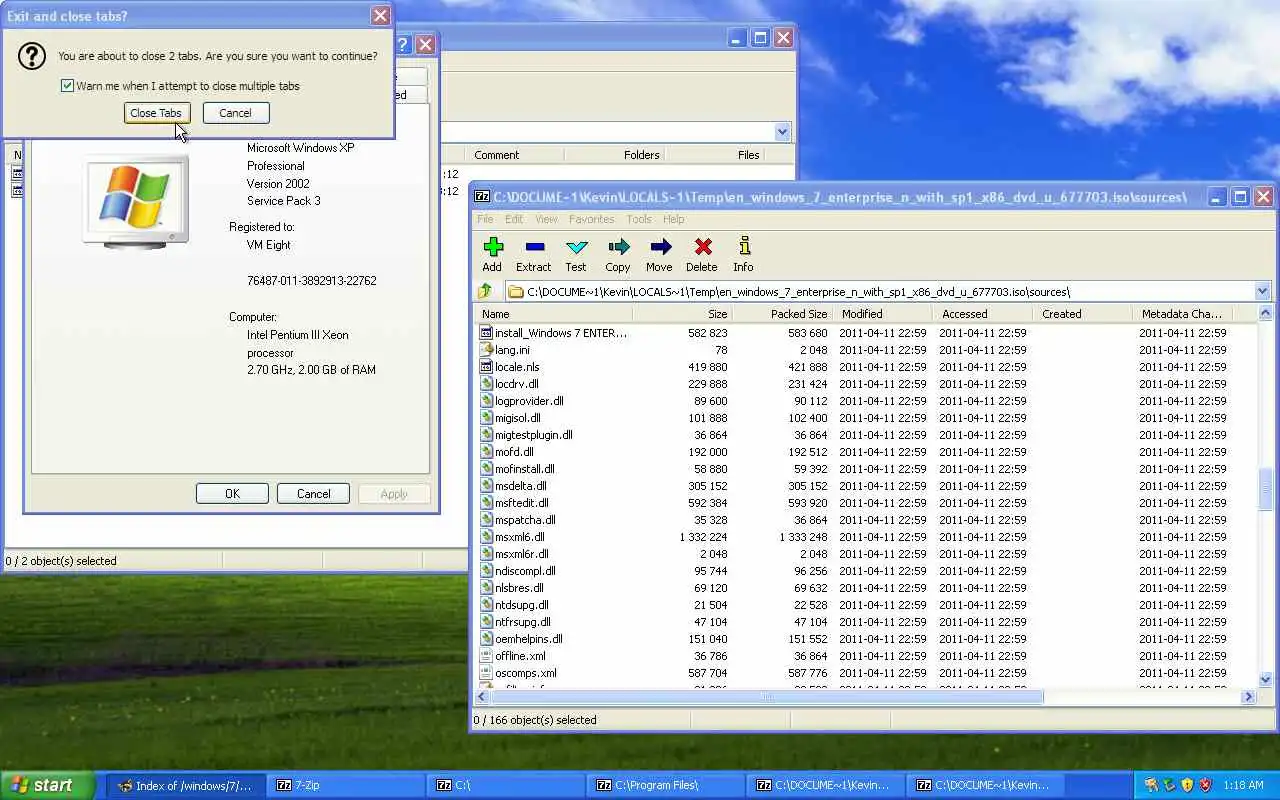Sort by the Modified column header
1280x800 pixels.
pyautogui.click(x=884, y=314)
